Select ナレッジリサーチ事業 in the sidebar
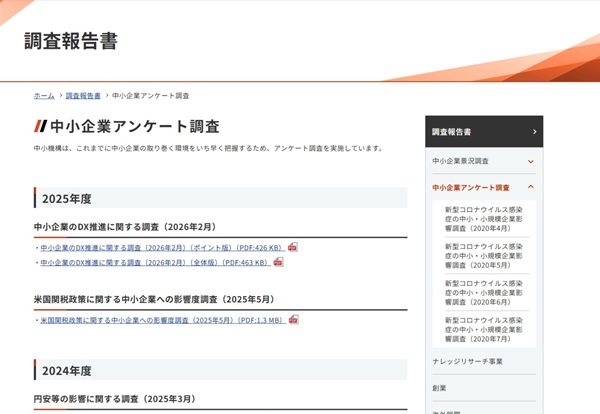Viewport: 600px width, 414px height. tap(468, 361)
